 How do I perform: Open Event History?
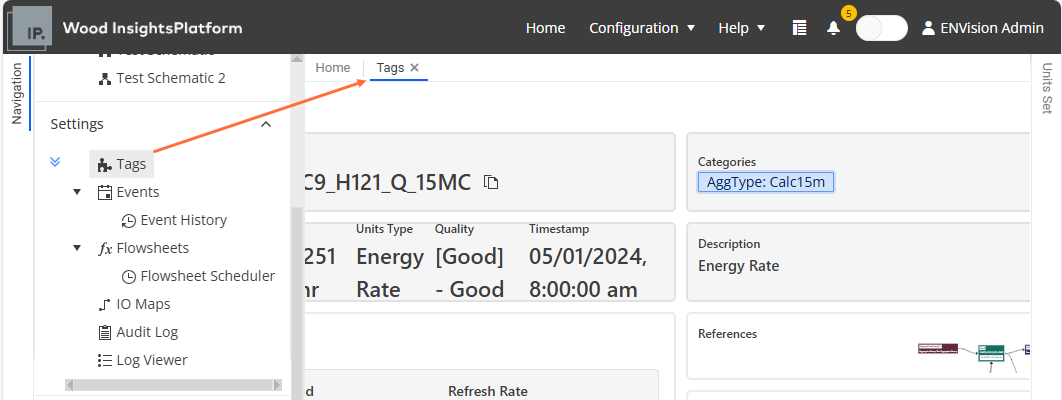[x=184, y=221]
